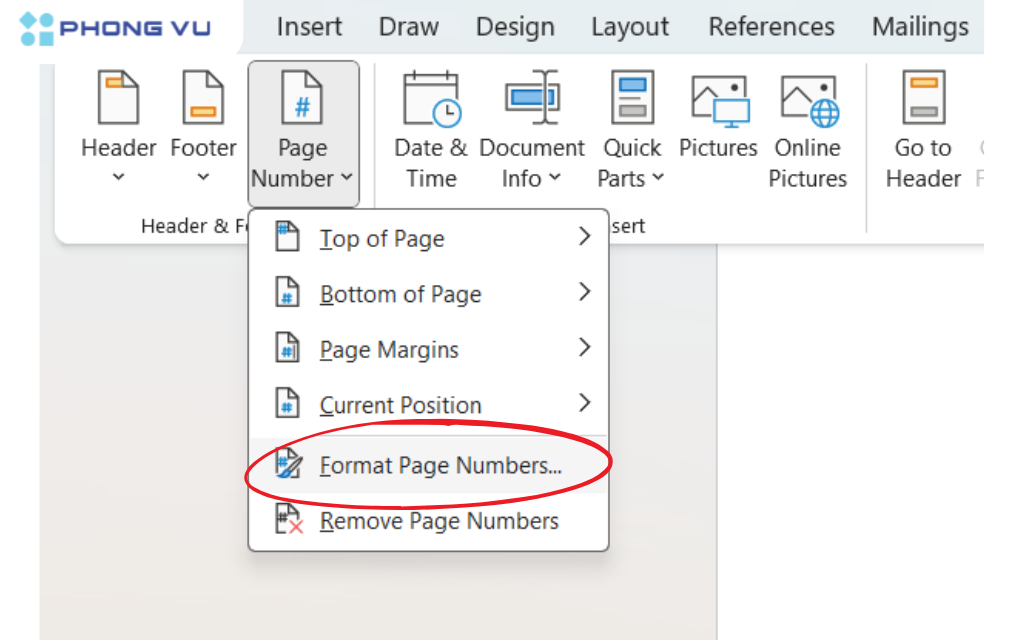Select Current Position in the menu
This screenshot has width=1024, height=640.
tap(400, 404)
